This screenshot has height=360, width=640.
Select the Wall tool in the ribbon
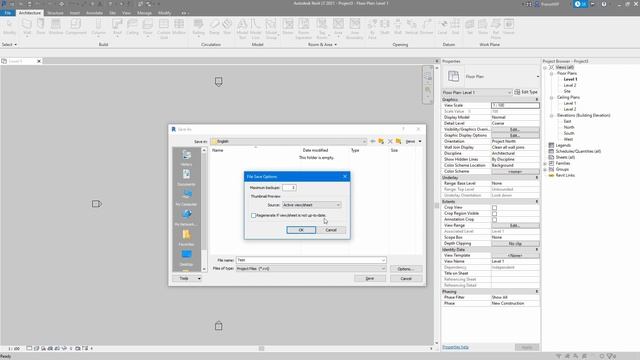tap(27, 27)
